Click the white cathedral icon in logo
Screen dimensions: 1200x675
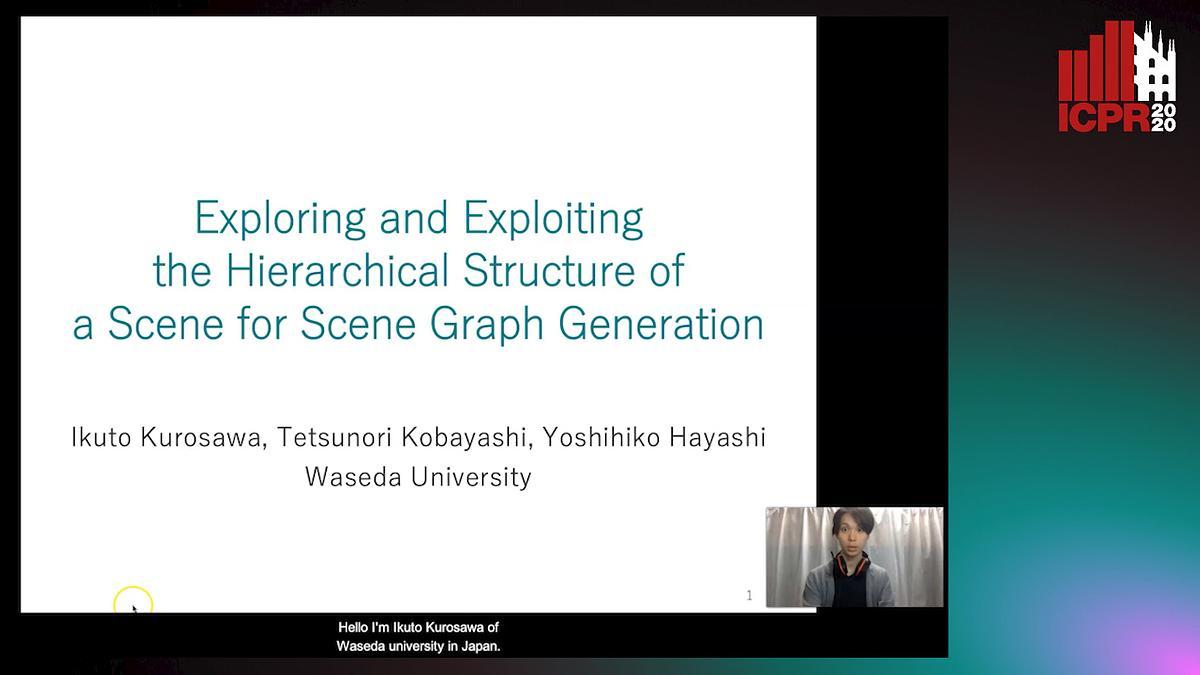[1157, 63]
